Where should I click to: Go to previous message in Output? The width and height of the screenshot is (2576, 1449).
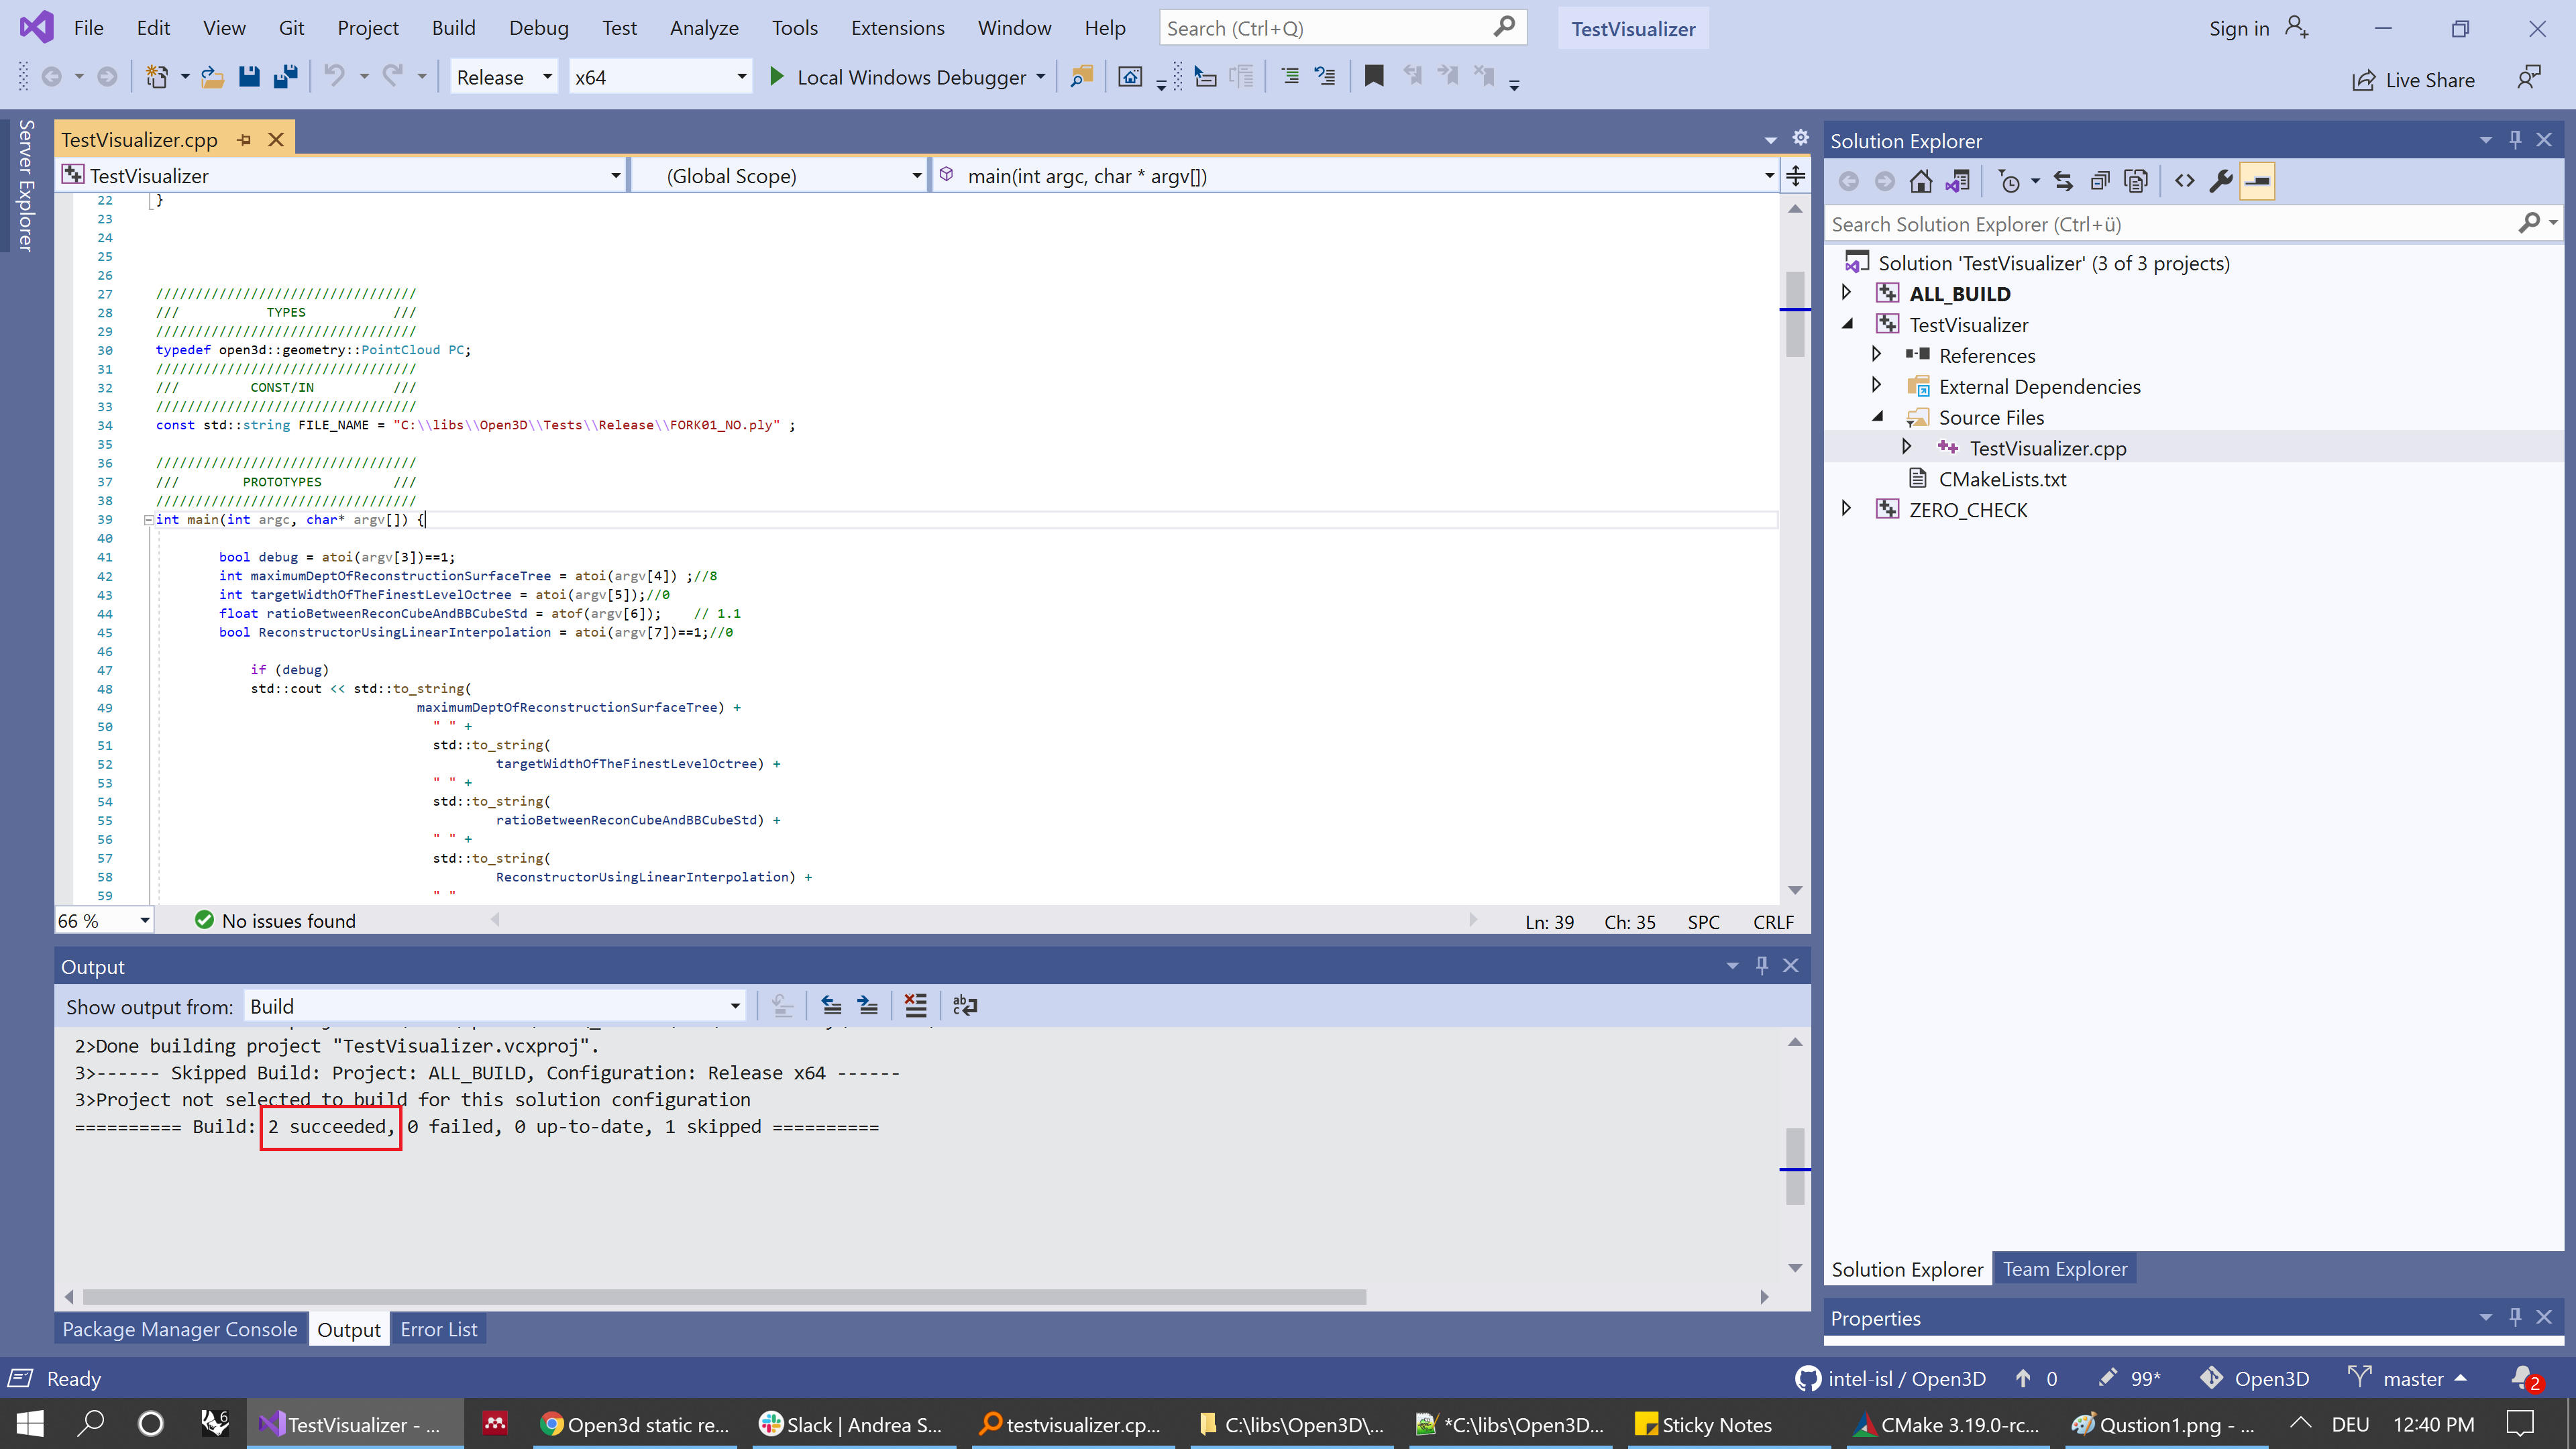831,1005
